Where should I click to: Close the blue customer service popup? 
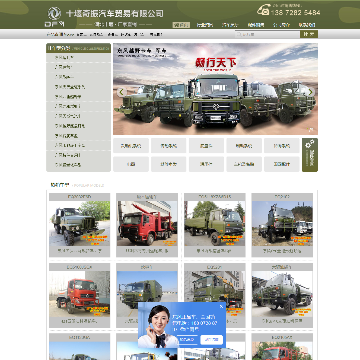pyautogui.click(x=221, y=306)
